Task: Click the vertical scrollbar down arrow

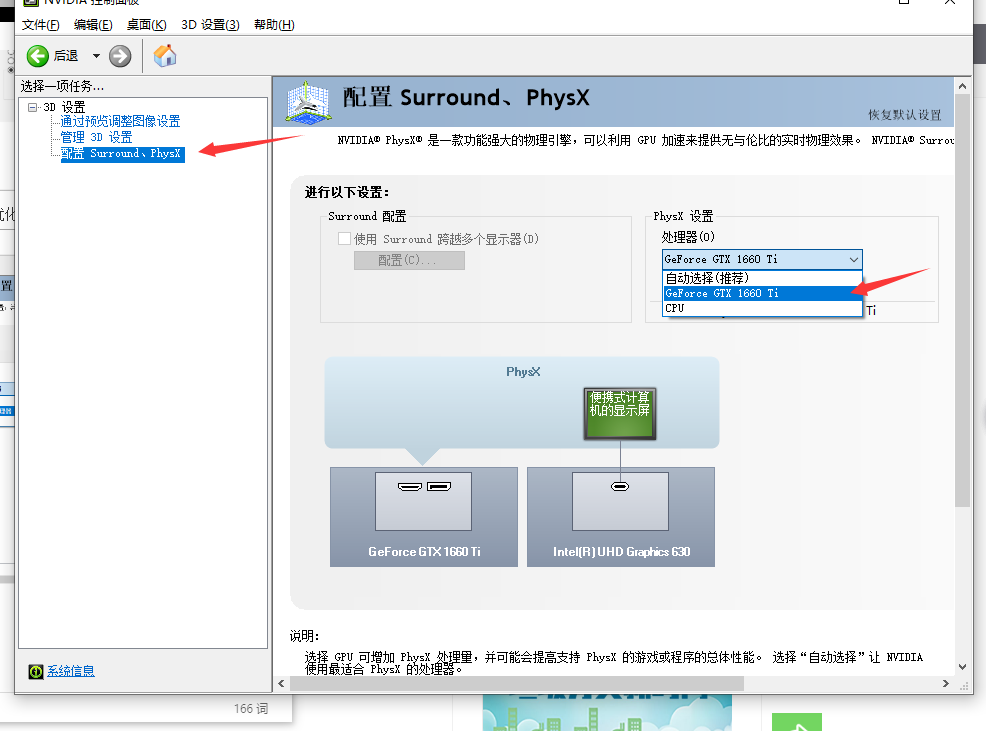Action: [x=962, y=667]
